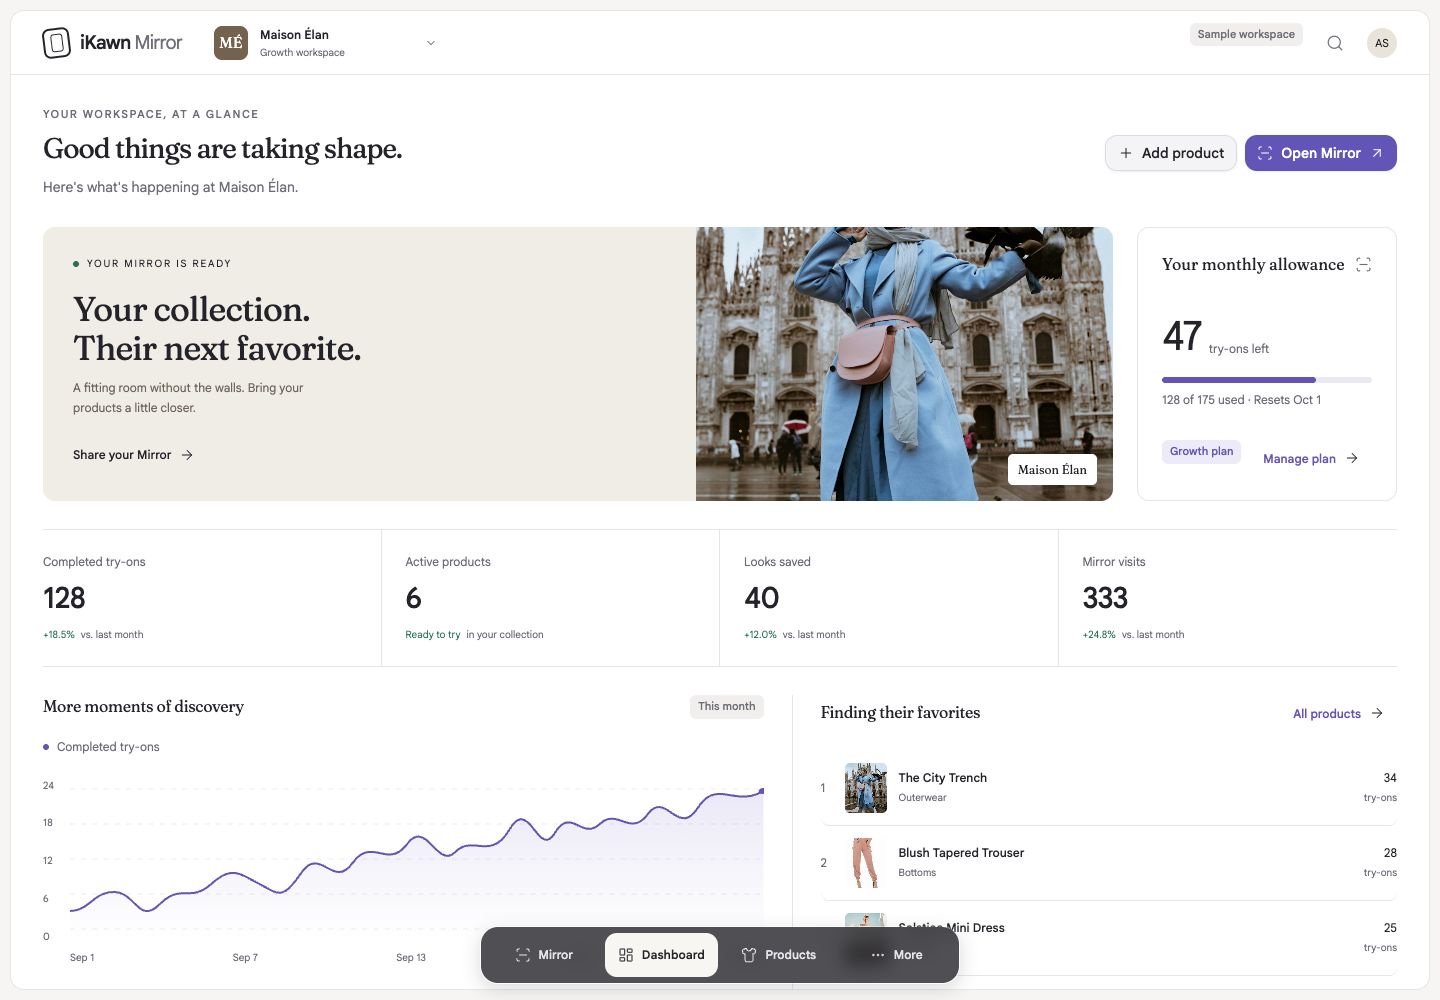Click the Products shirt icon in bottom nav

click(749, 955)
